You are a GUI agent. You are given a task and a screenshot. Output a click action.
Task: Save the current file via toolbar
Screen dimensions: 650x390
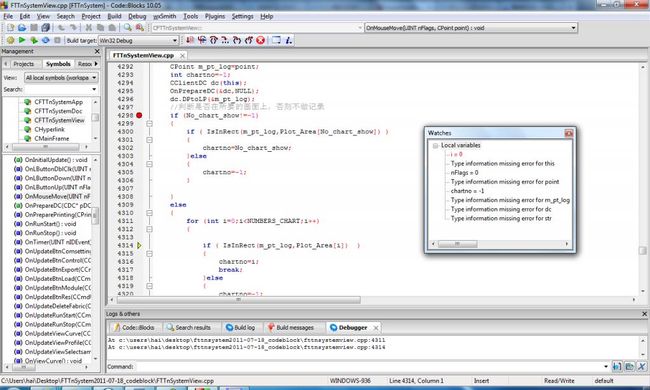pyautogui.click(x=34, y=28)
